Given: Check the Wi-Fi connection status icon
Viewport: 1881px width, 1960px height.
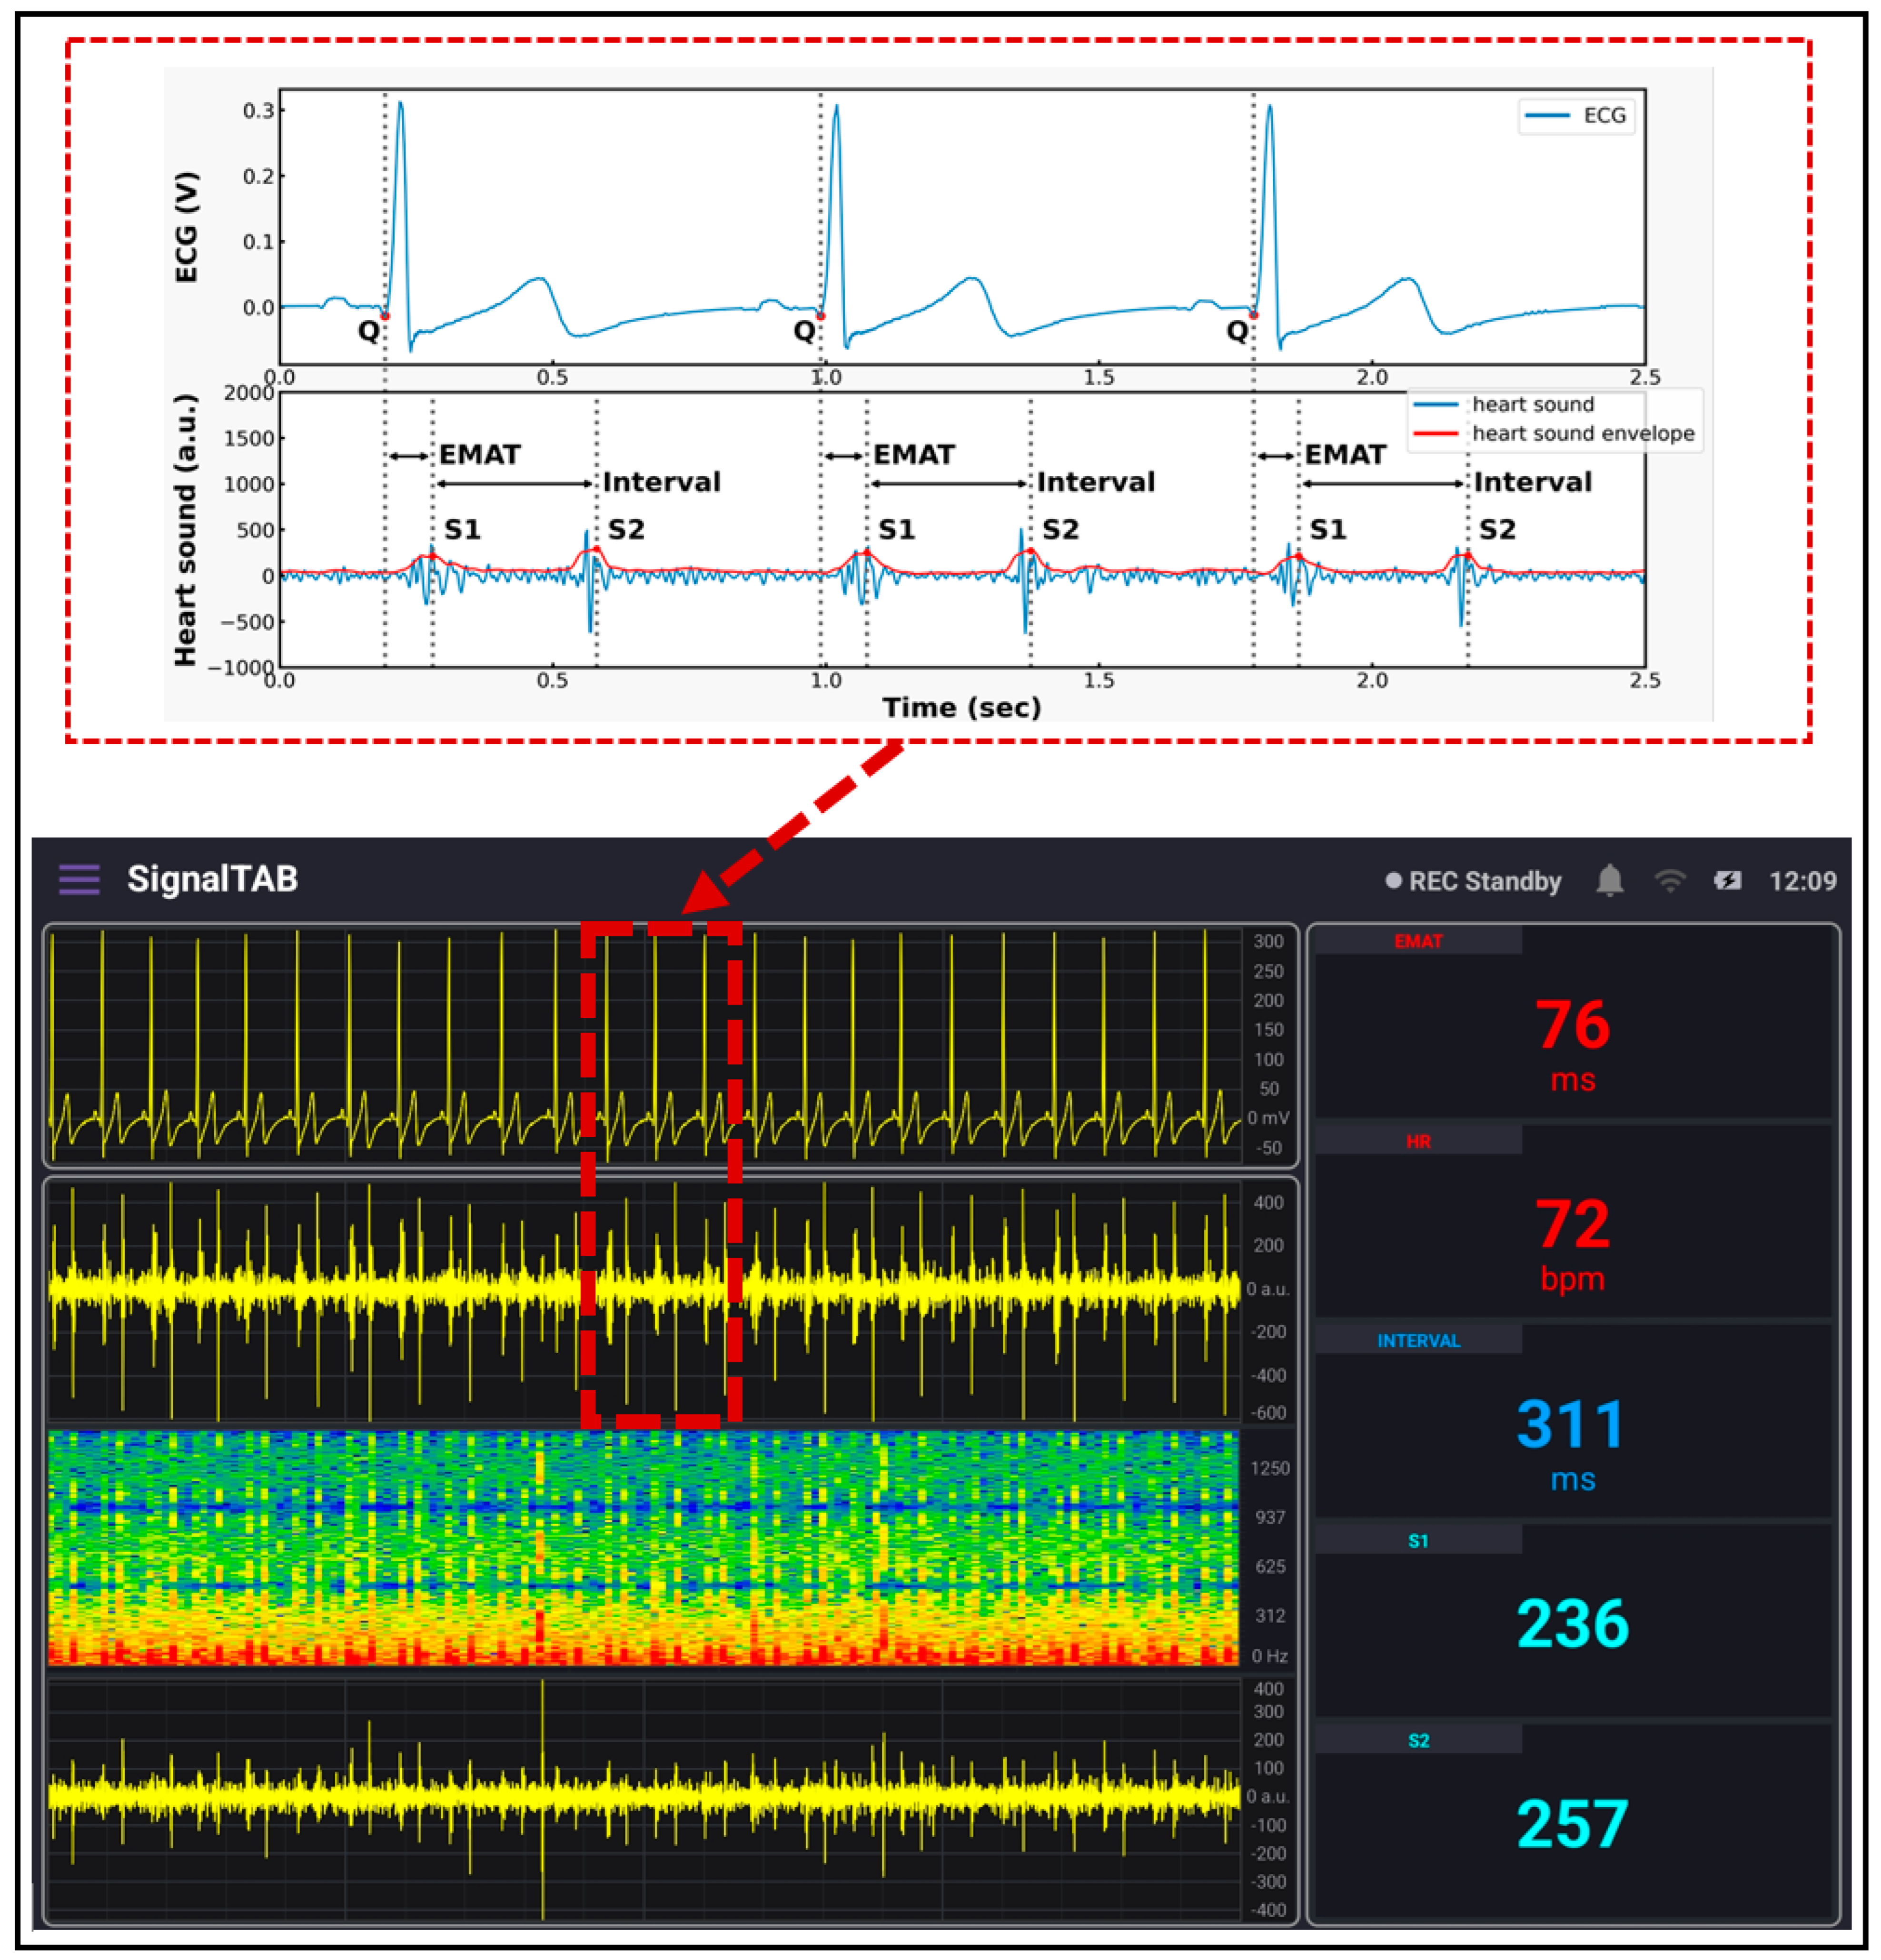Looking at the screenshot, I should 1671,880.
